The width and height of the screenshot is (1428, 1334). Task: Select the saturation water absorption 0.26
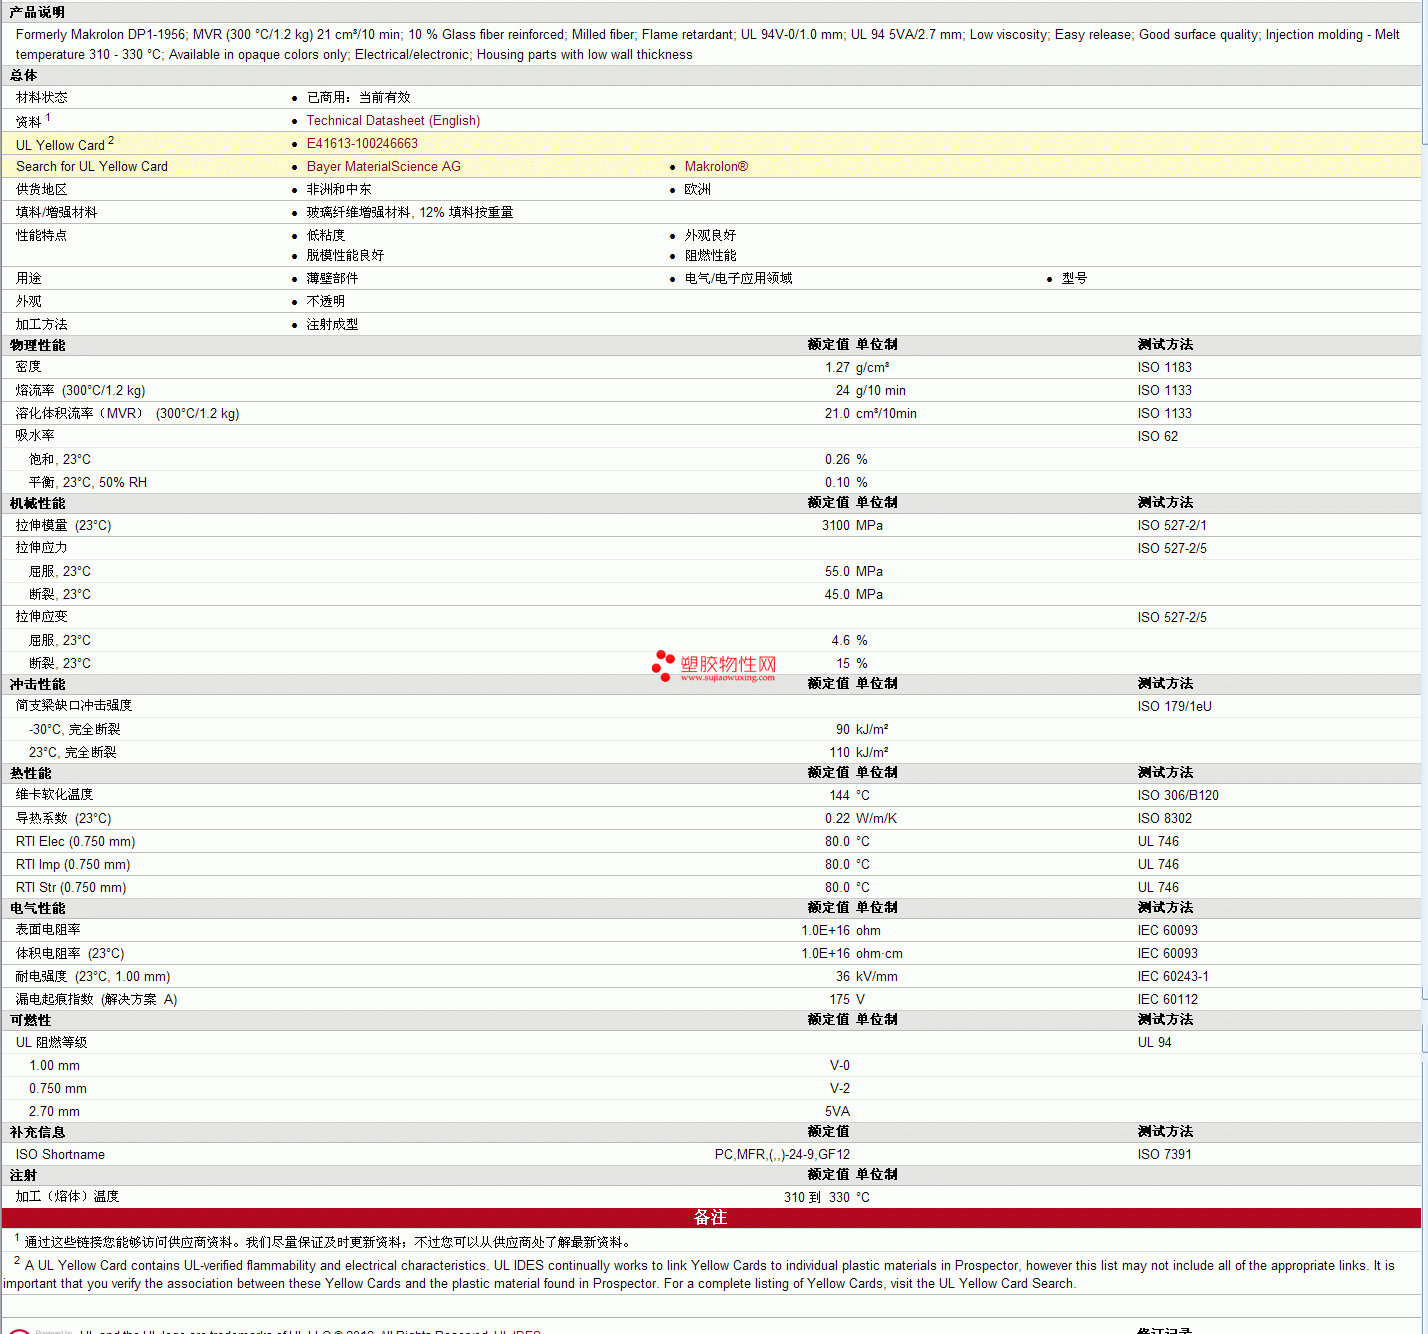[837, 460]
